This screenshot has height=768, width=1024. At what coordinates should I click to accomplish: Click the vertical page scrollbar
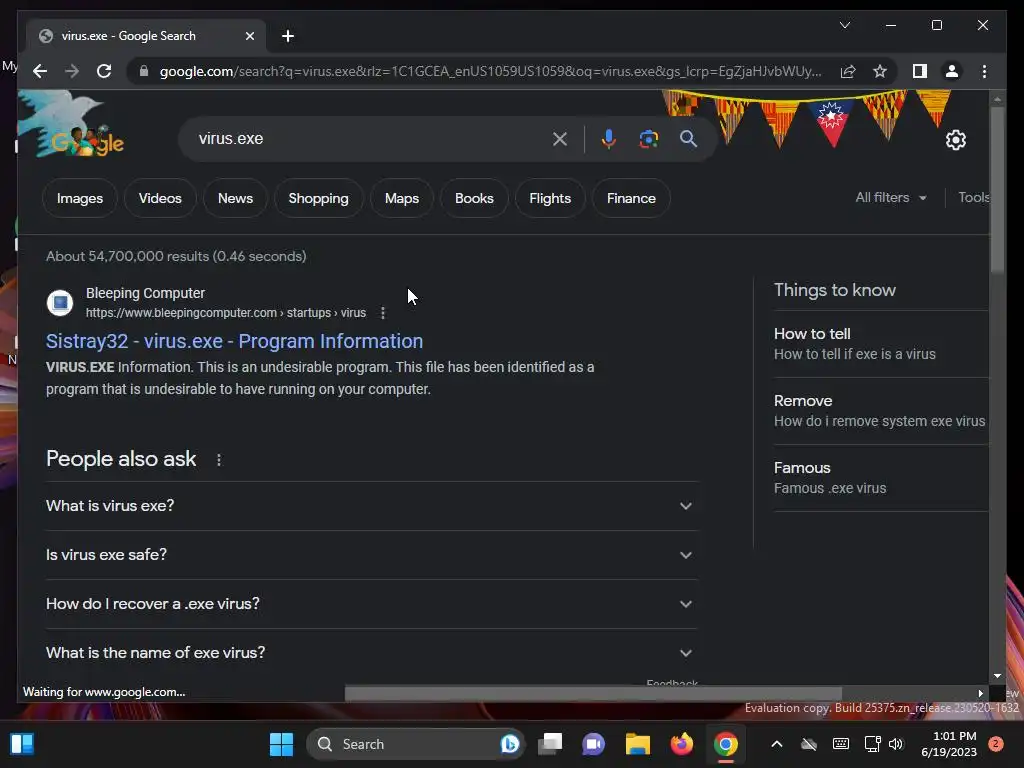point(997,189)
